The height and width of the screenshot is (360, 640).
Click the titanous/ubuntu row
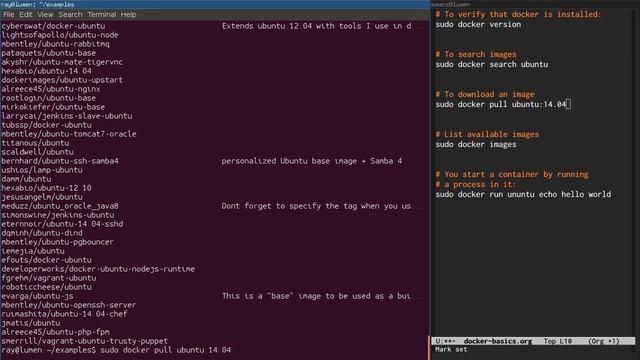point(35,143)
